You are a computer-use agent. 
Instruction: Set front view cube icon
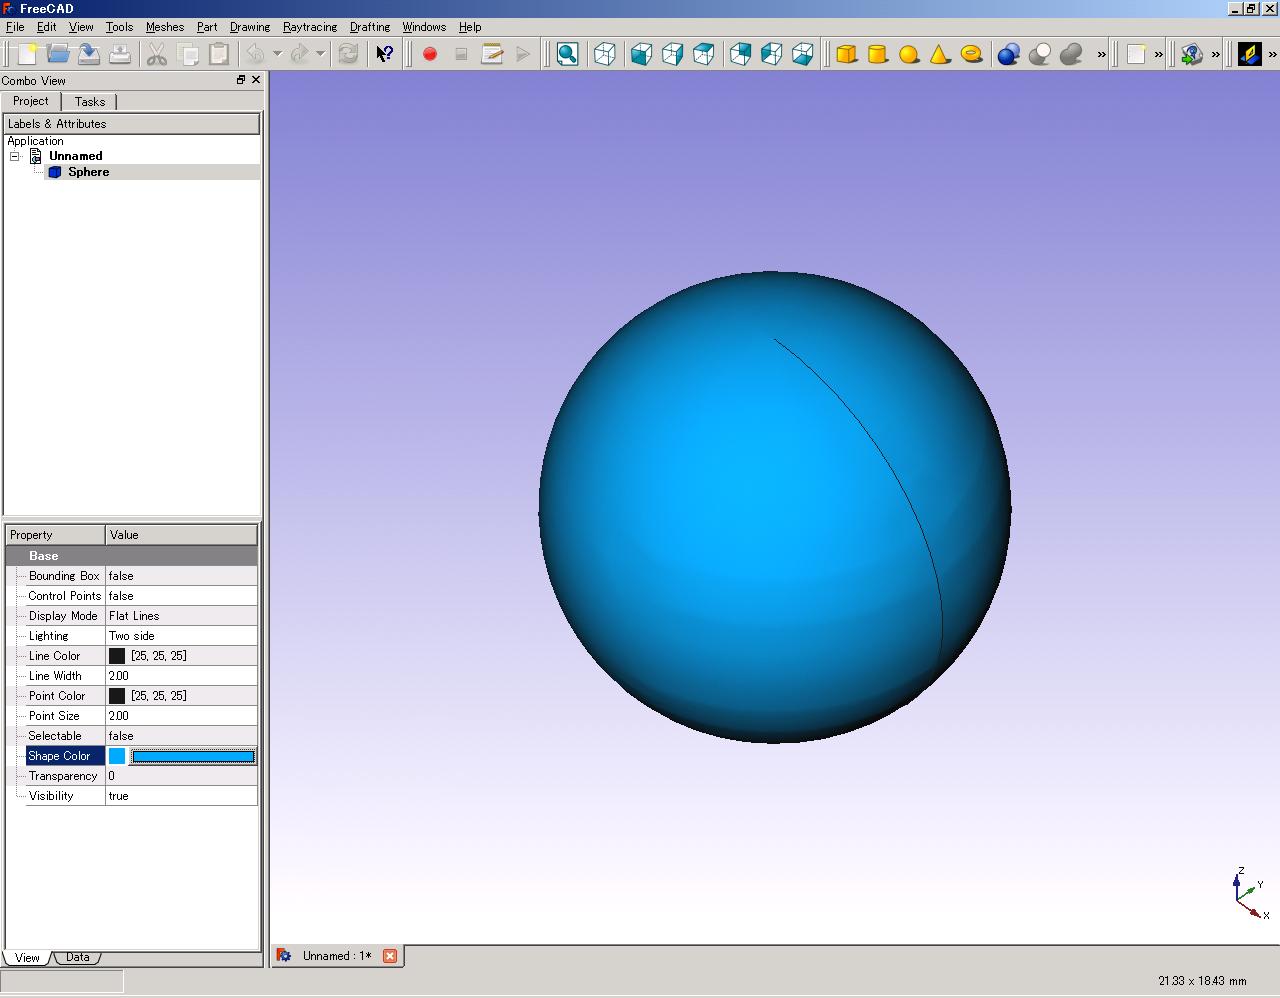click(x=642, y=54)
